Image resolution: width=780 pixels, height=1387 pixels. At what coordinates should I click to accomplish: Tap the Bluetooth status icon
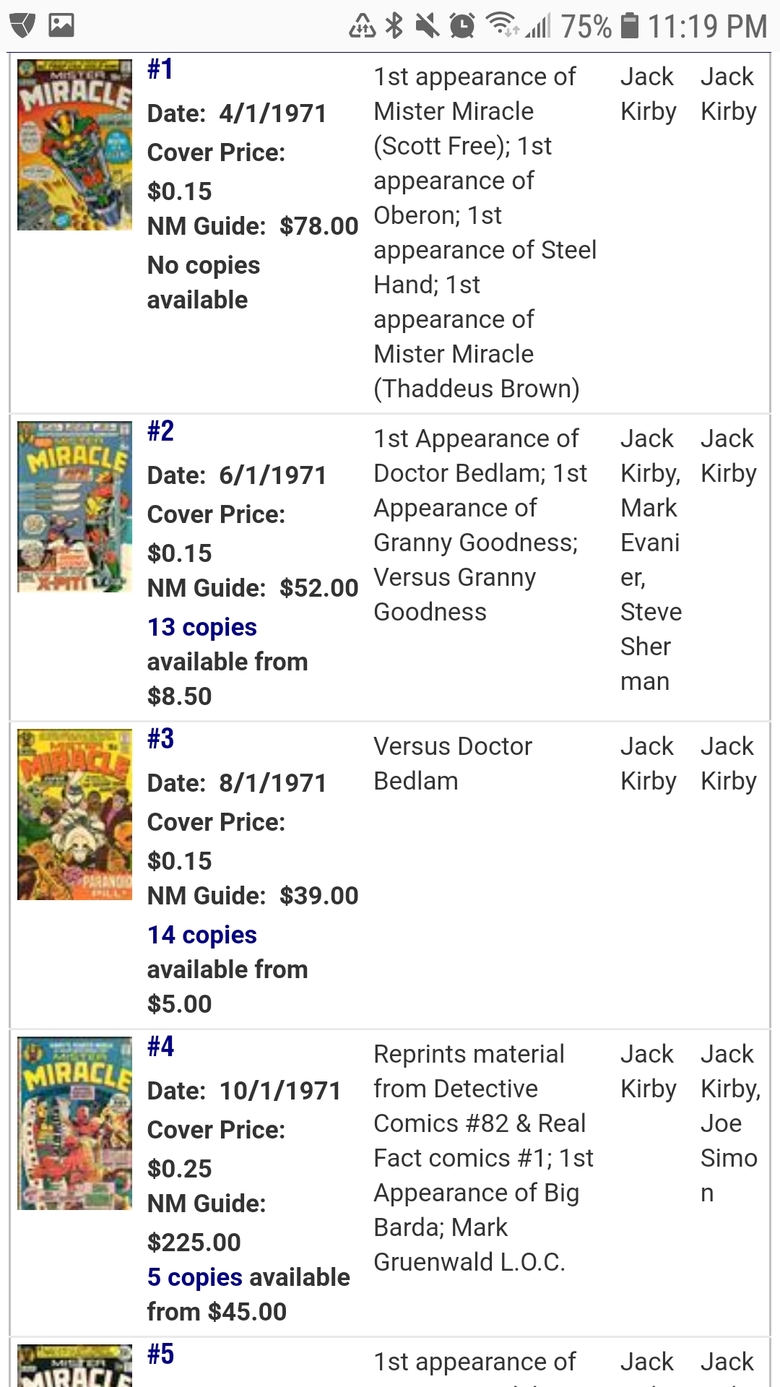click(x=395, y=26)
